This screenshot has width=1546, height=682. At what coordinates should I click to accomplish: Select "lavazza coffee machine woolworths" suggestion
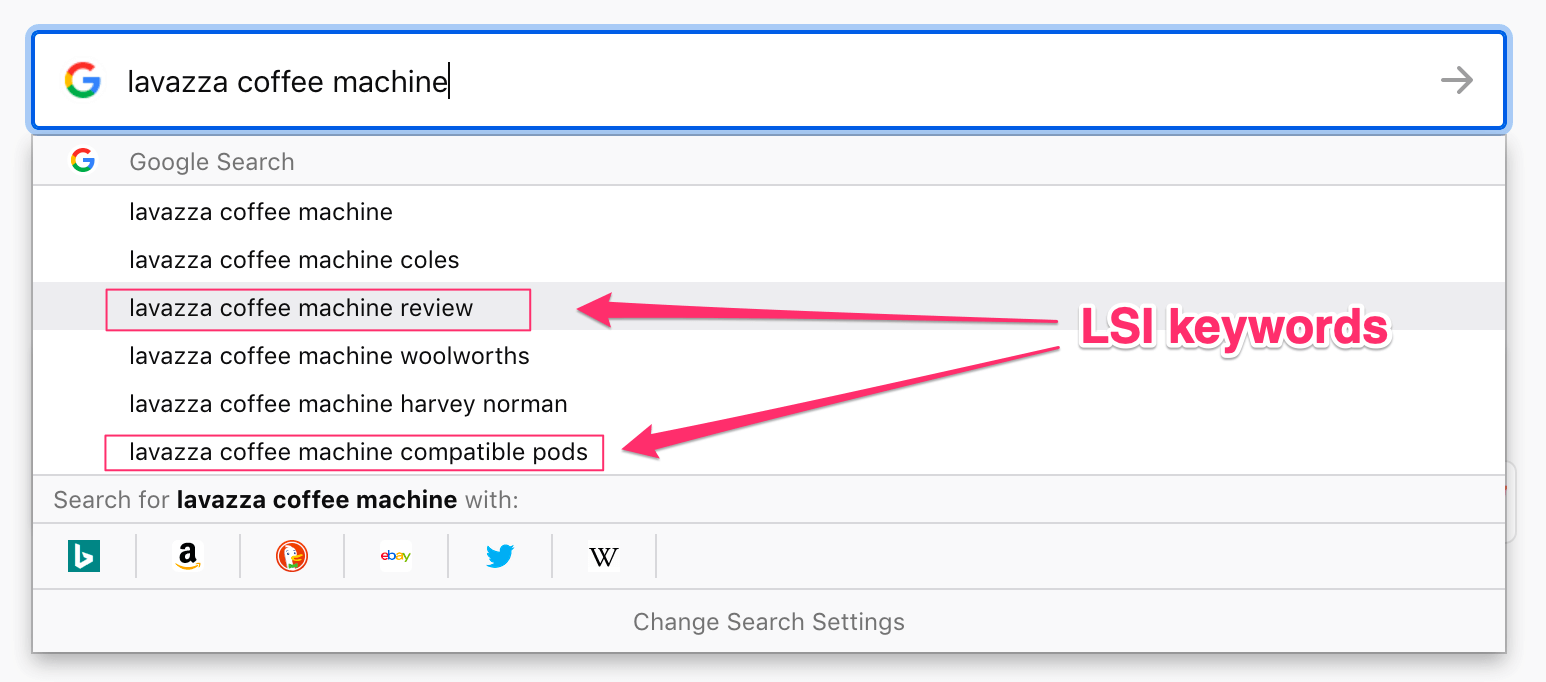point(329,356)
